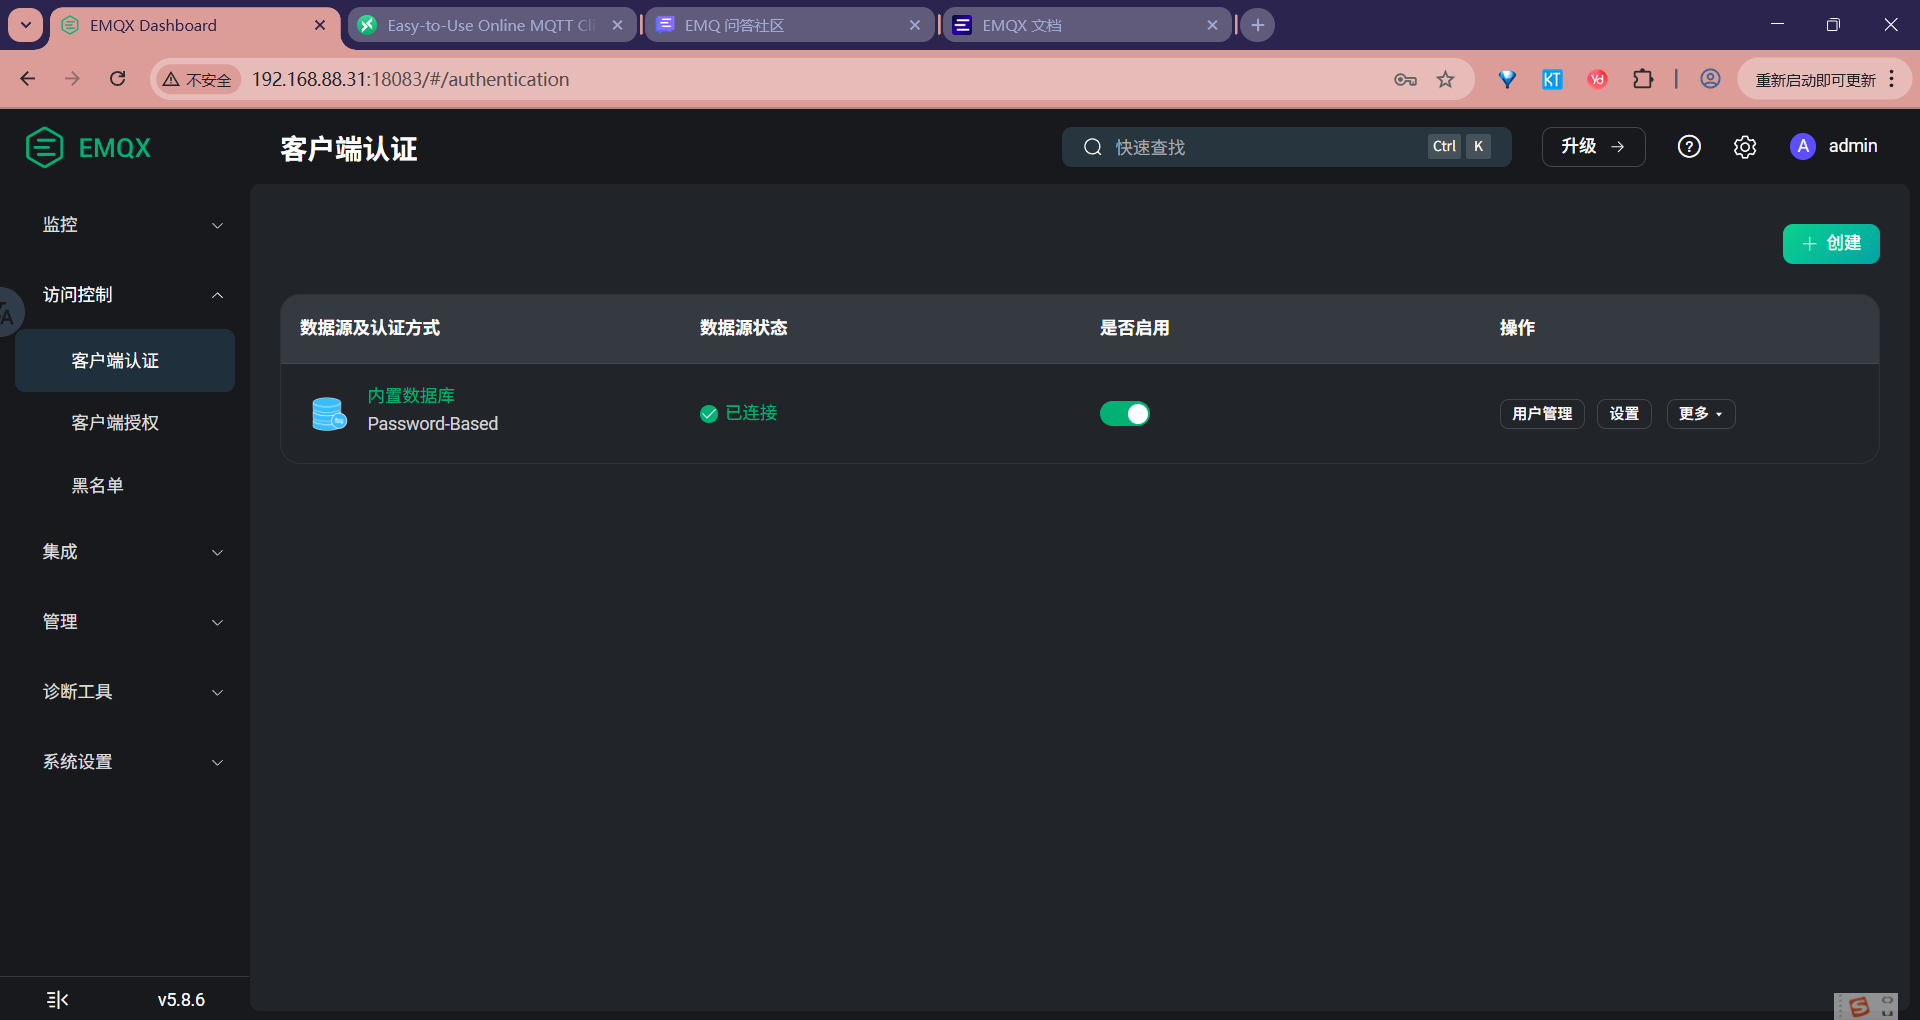Expand the 集成 sidebar menu

click(x=125, y=552)
